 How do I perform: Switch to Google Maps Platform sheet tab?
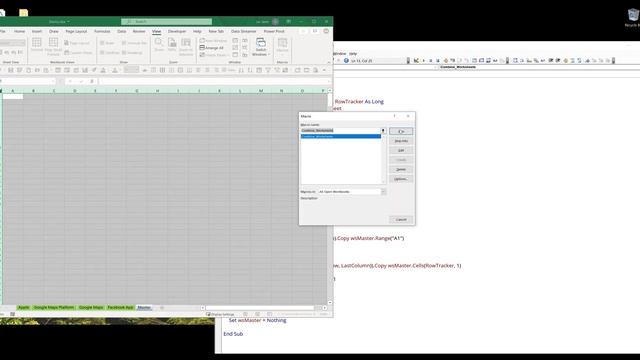(x=54, y=307)
